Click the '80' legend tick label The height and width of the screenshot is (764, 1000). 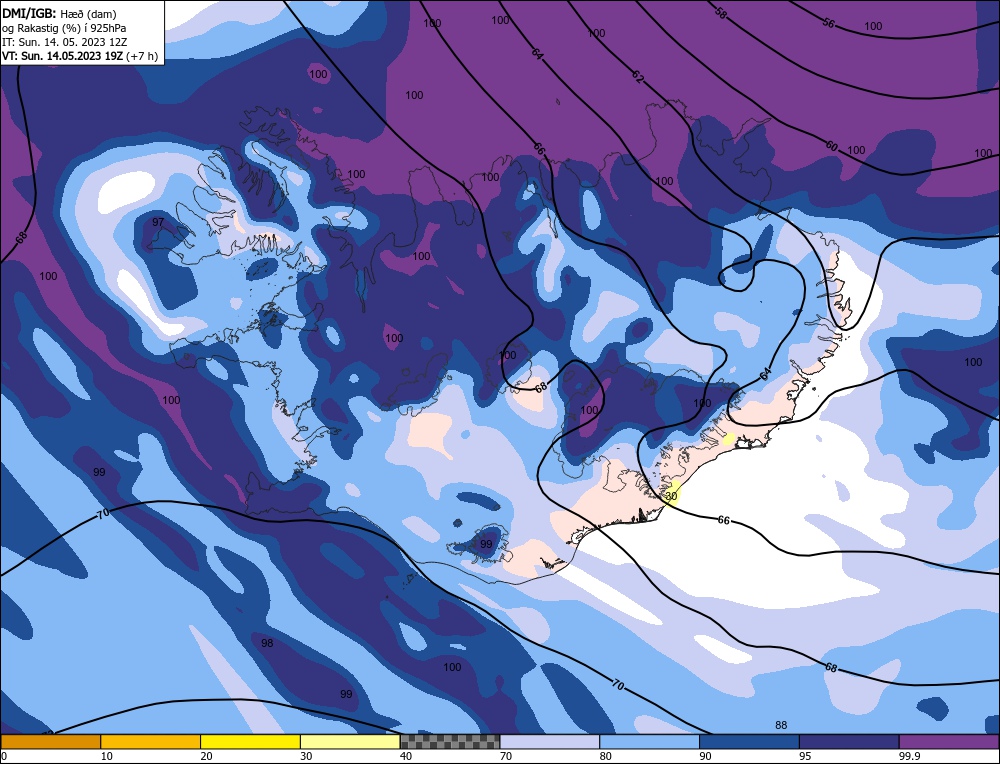click(605, 756)
